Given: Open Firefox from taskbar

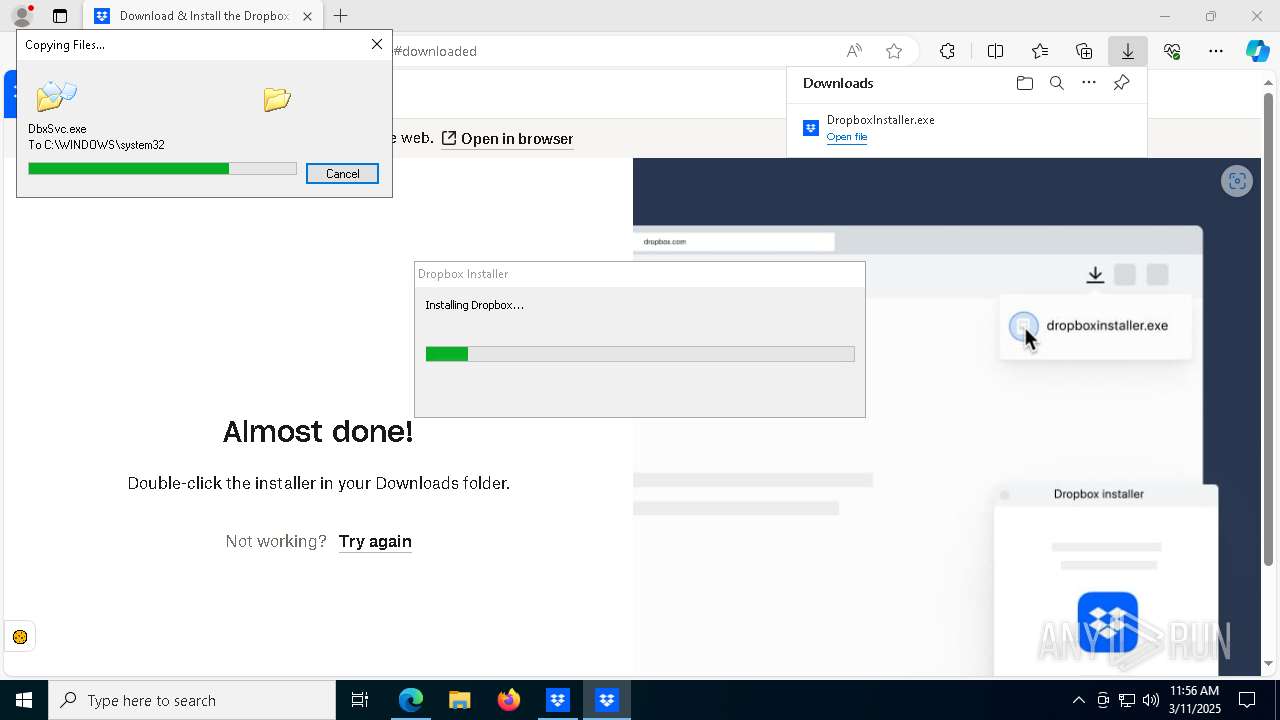Looking at the screenshot, I should (509, 700).
